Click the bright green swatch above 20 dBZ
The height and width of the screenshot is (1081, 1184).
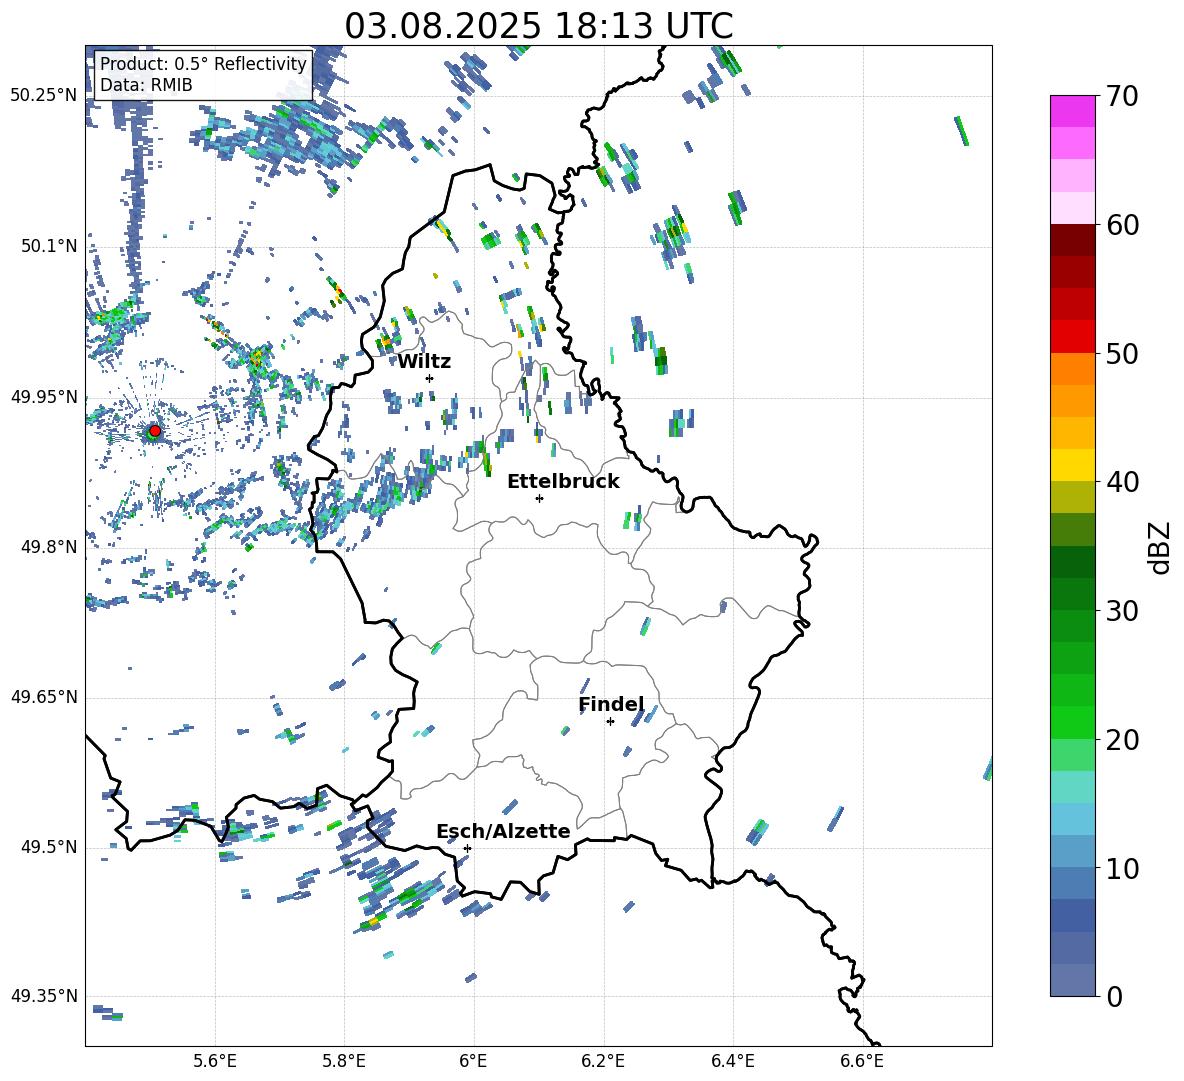pos(1072,722)
